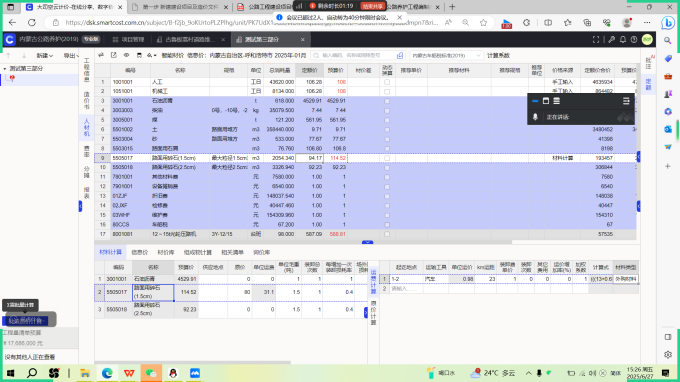Click the horizontal scrollbar below material table

point(304,242)
